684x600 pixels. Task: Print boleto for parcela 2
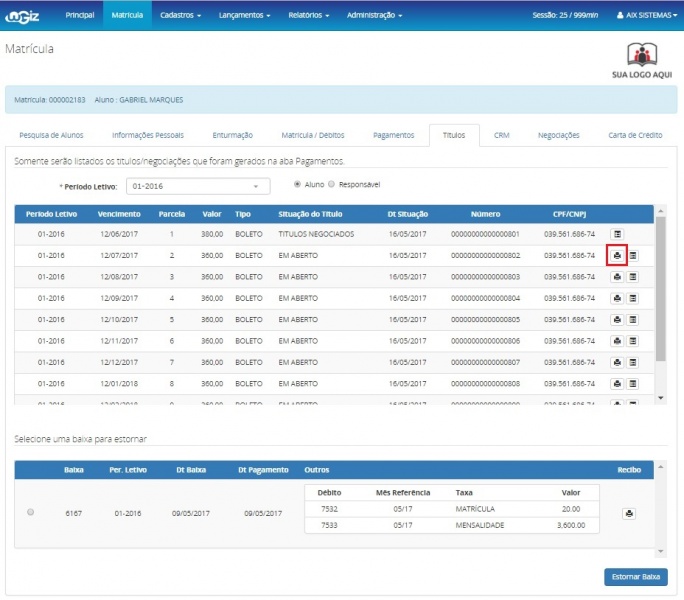(617, 255)
